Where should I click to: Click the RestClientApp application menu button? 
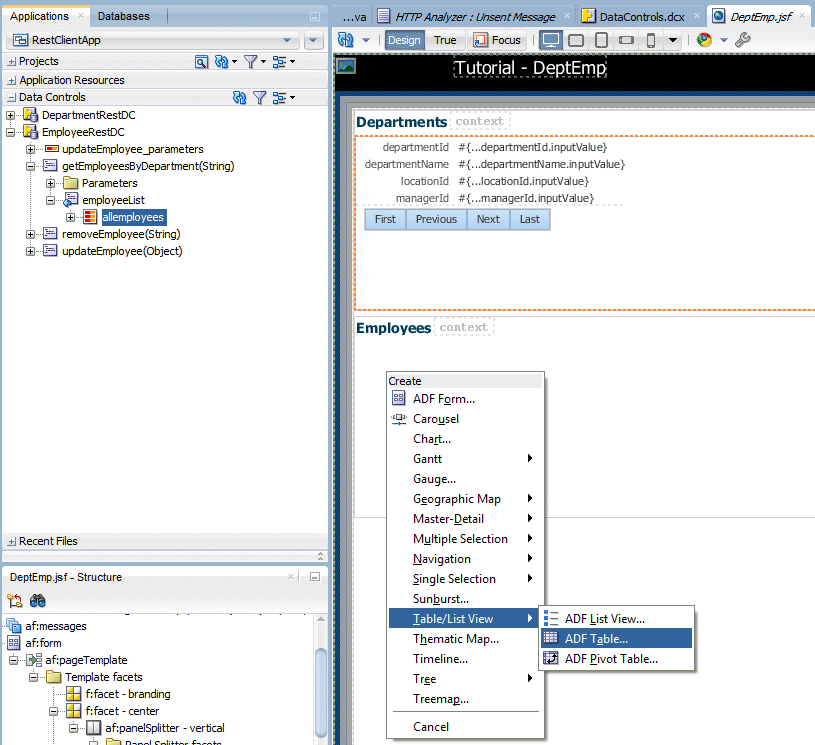313,40
